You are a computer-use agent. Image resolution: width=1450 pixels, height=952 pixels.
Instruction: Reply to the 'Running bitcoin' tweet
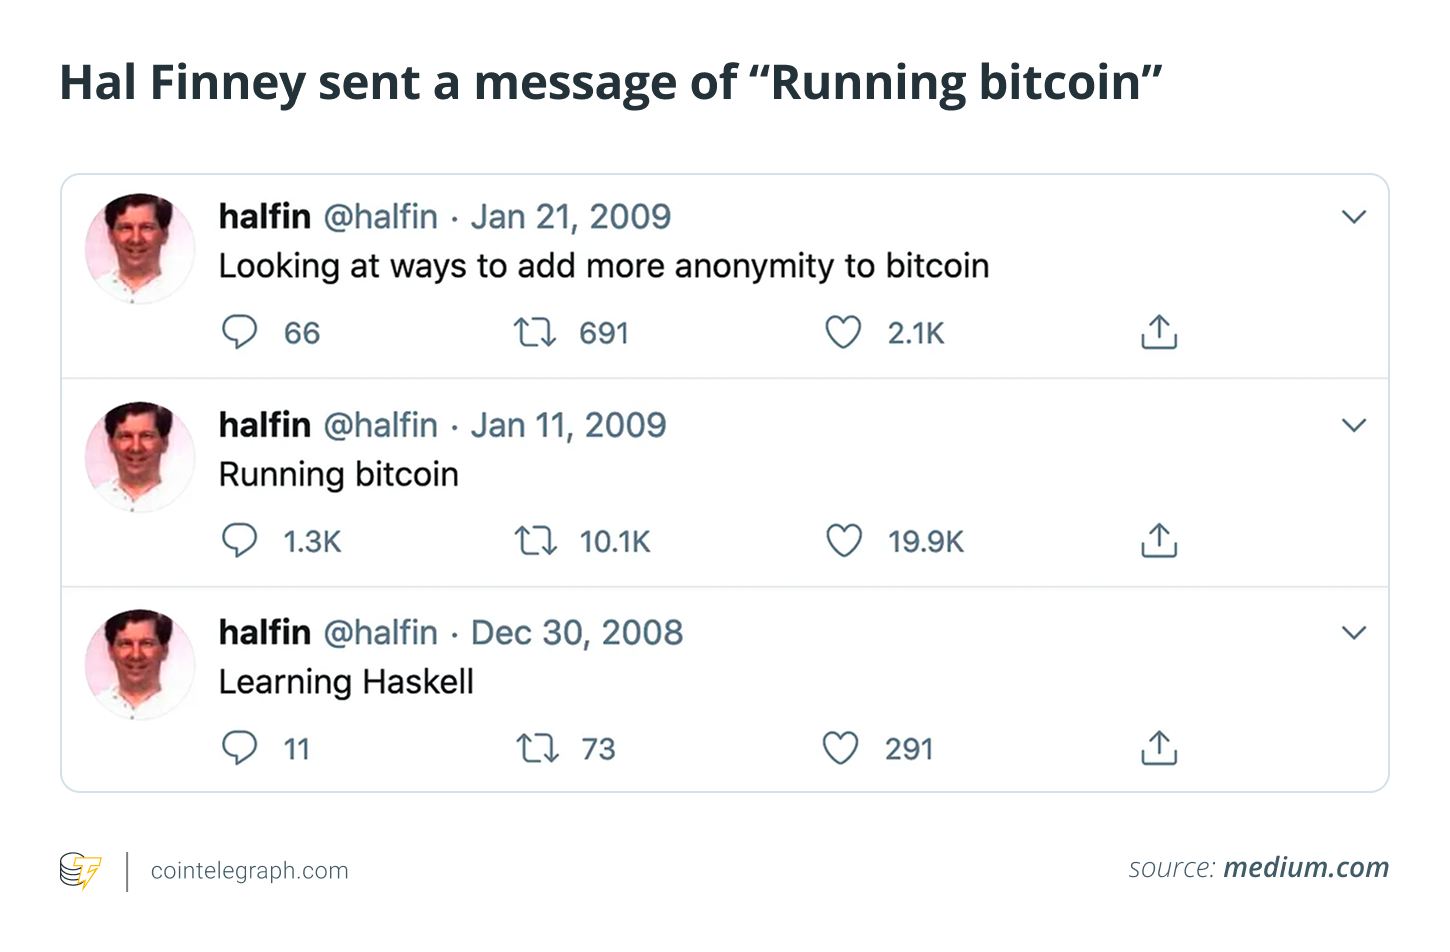point(240,540)
